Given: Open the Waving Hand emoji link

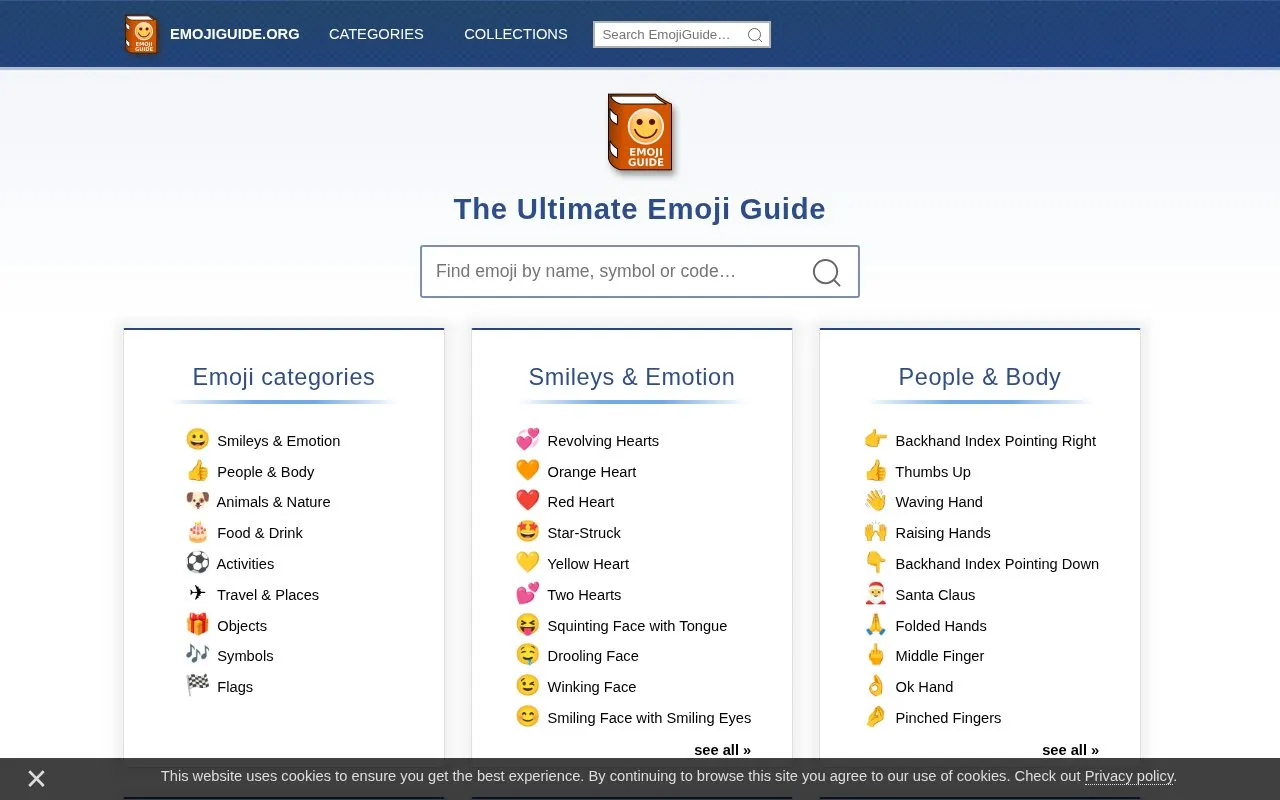Looking at the screenshot, I should 939,502.
